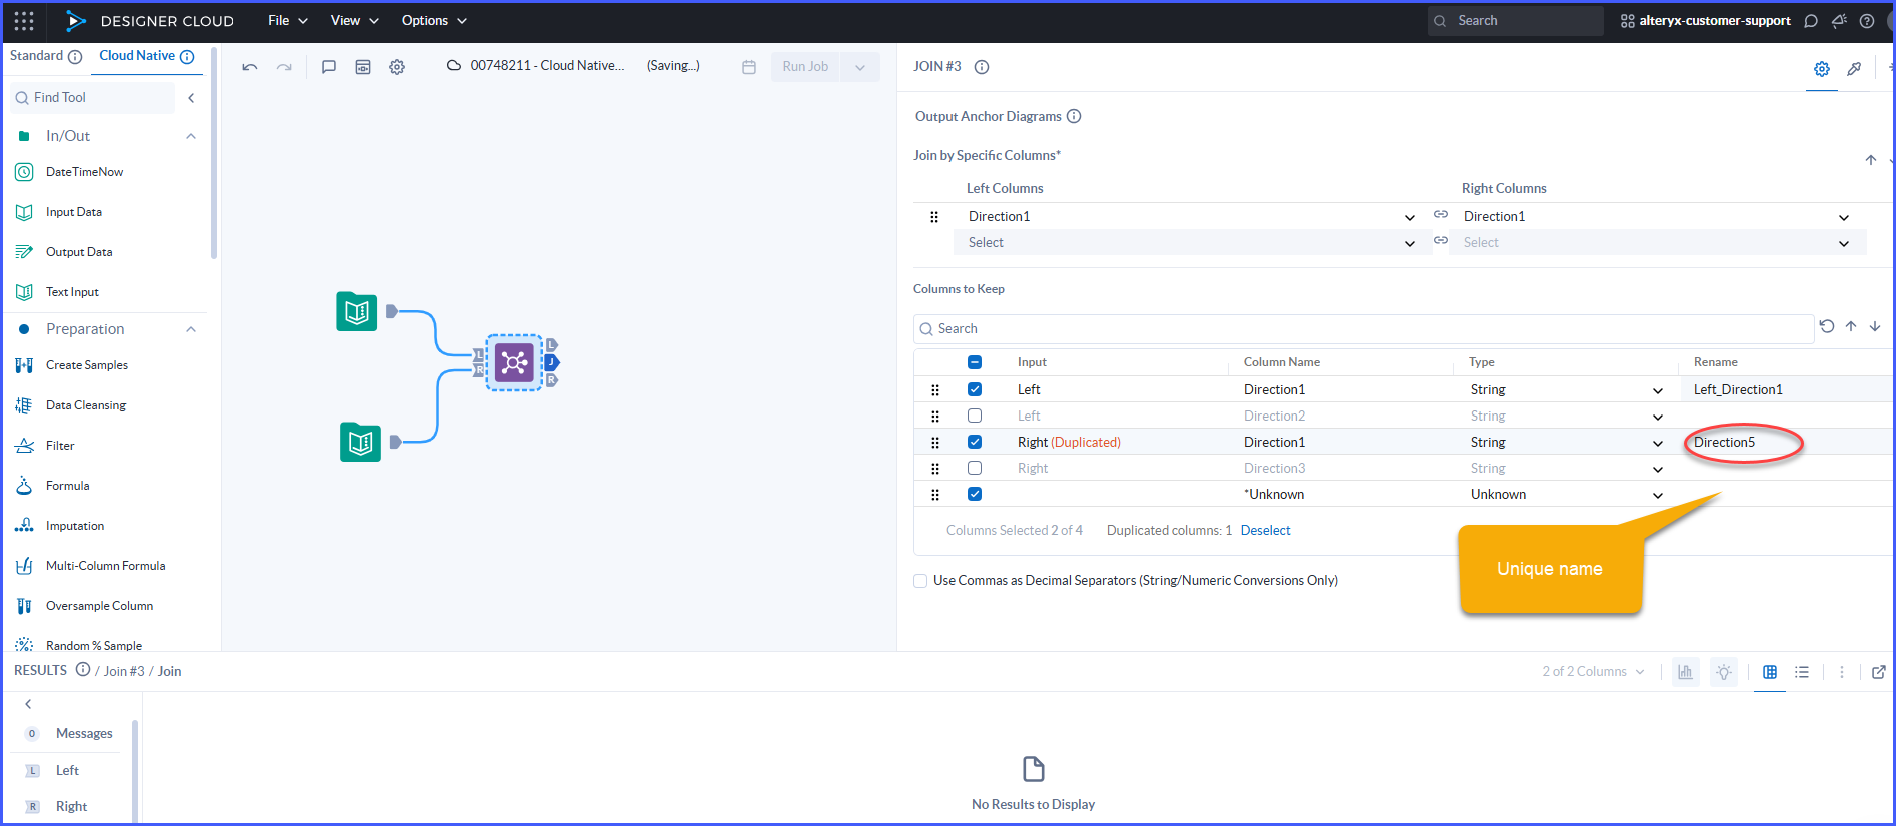
Task: Collapse the tool palette with the chevron
Action: (191, 98)
